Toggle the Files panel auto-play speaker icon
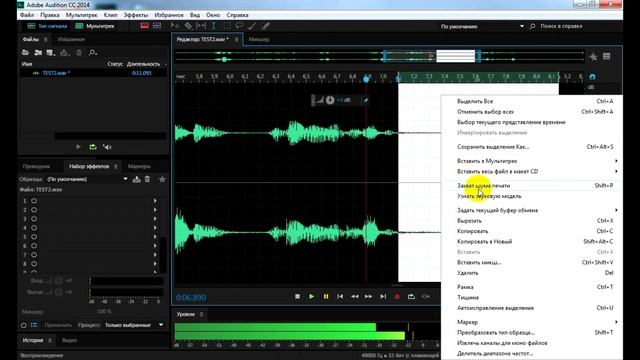This screenshot has width=640, height=360. click(107, 147)
